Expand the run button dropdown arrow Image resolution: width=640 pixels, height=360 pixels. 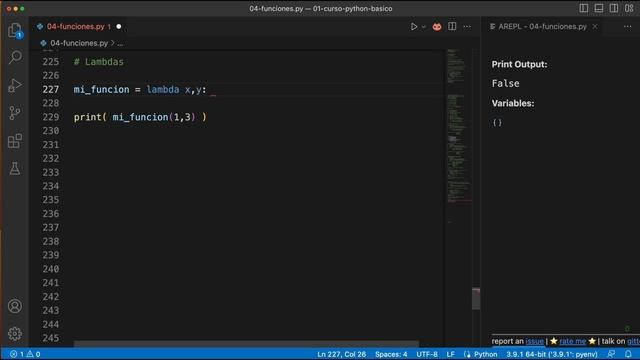[424, 27]
